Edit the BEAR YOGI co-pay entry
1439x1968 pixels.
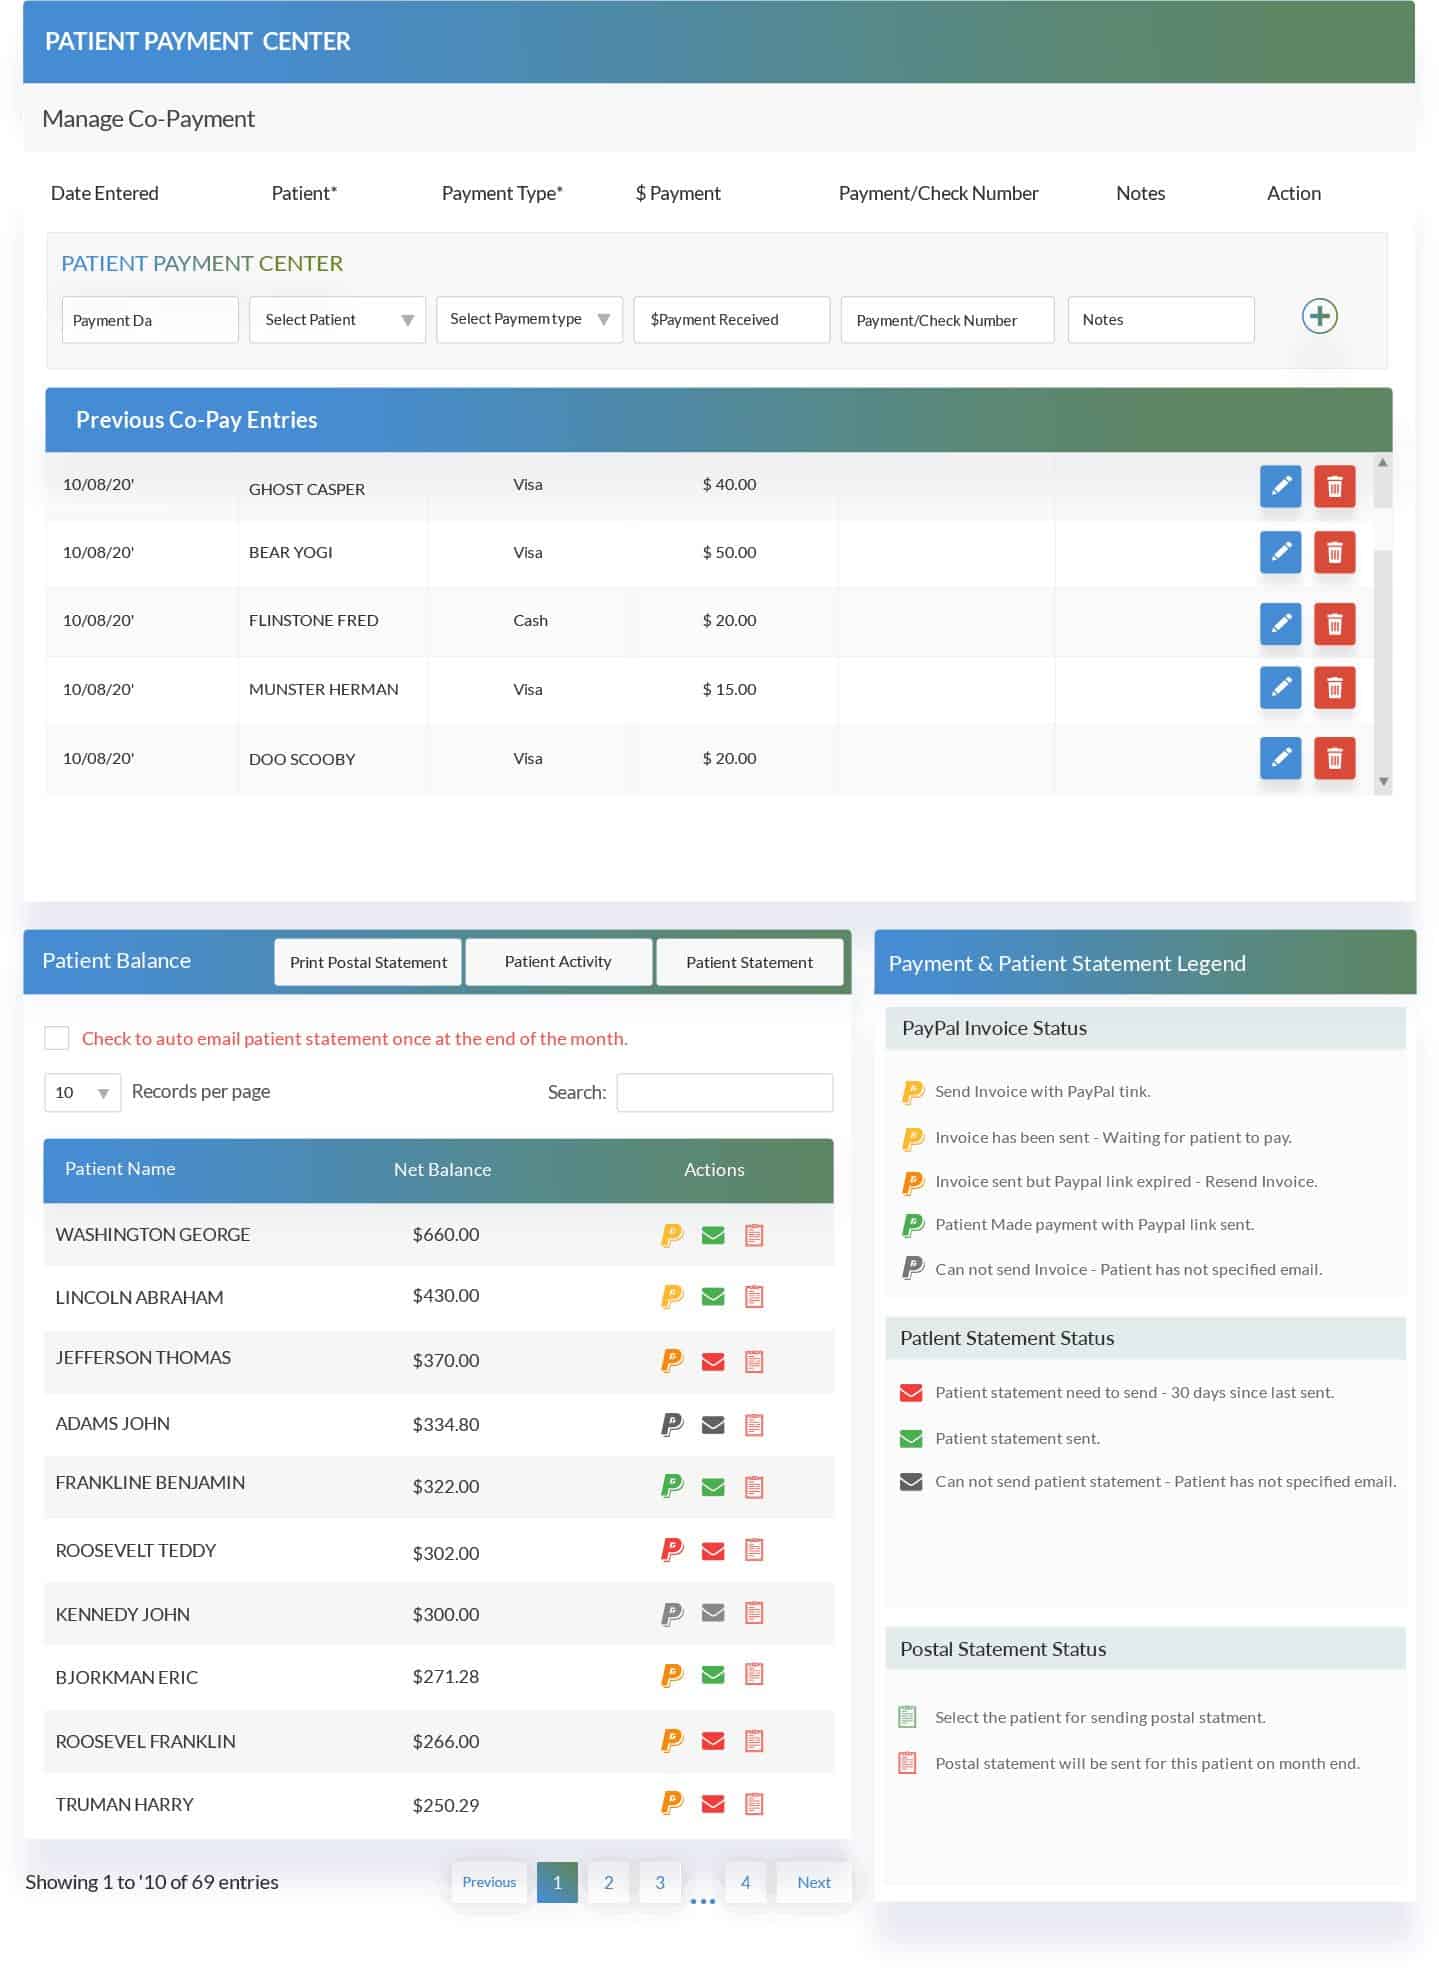click(1280, 552)
